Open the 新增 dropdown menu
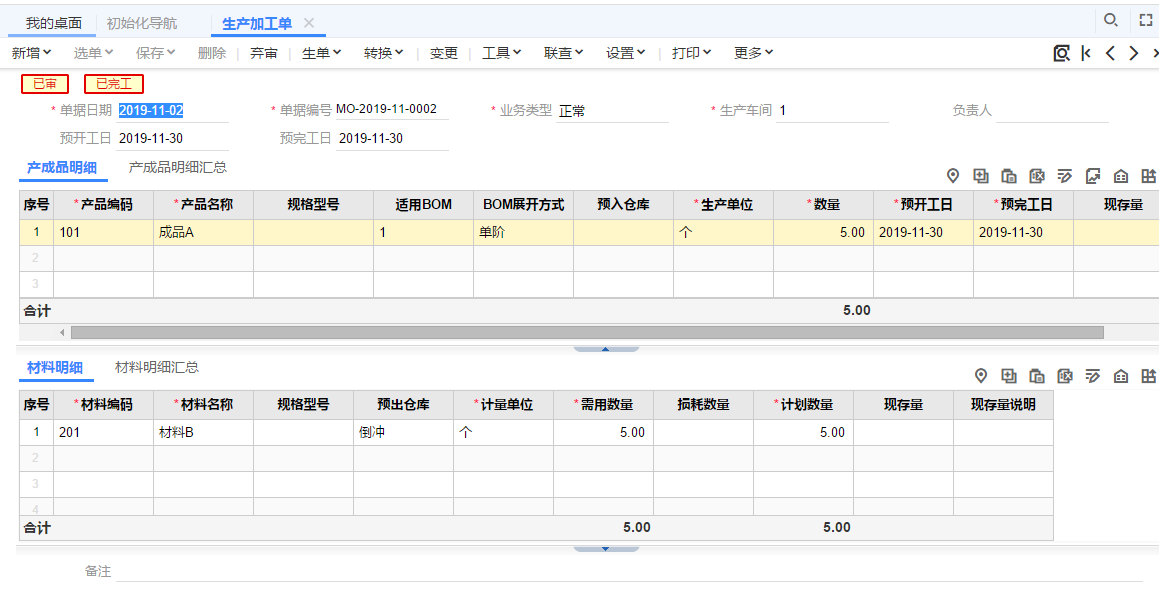 coord(32,53)
